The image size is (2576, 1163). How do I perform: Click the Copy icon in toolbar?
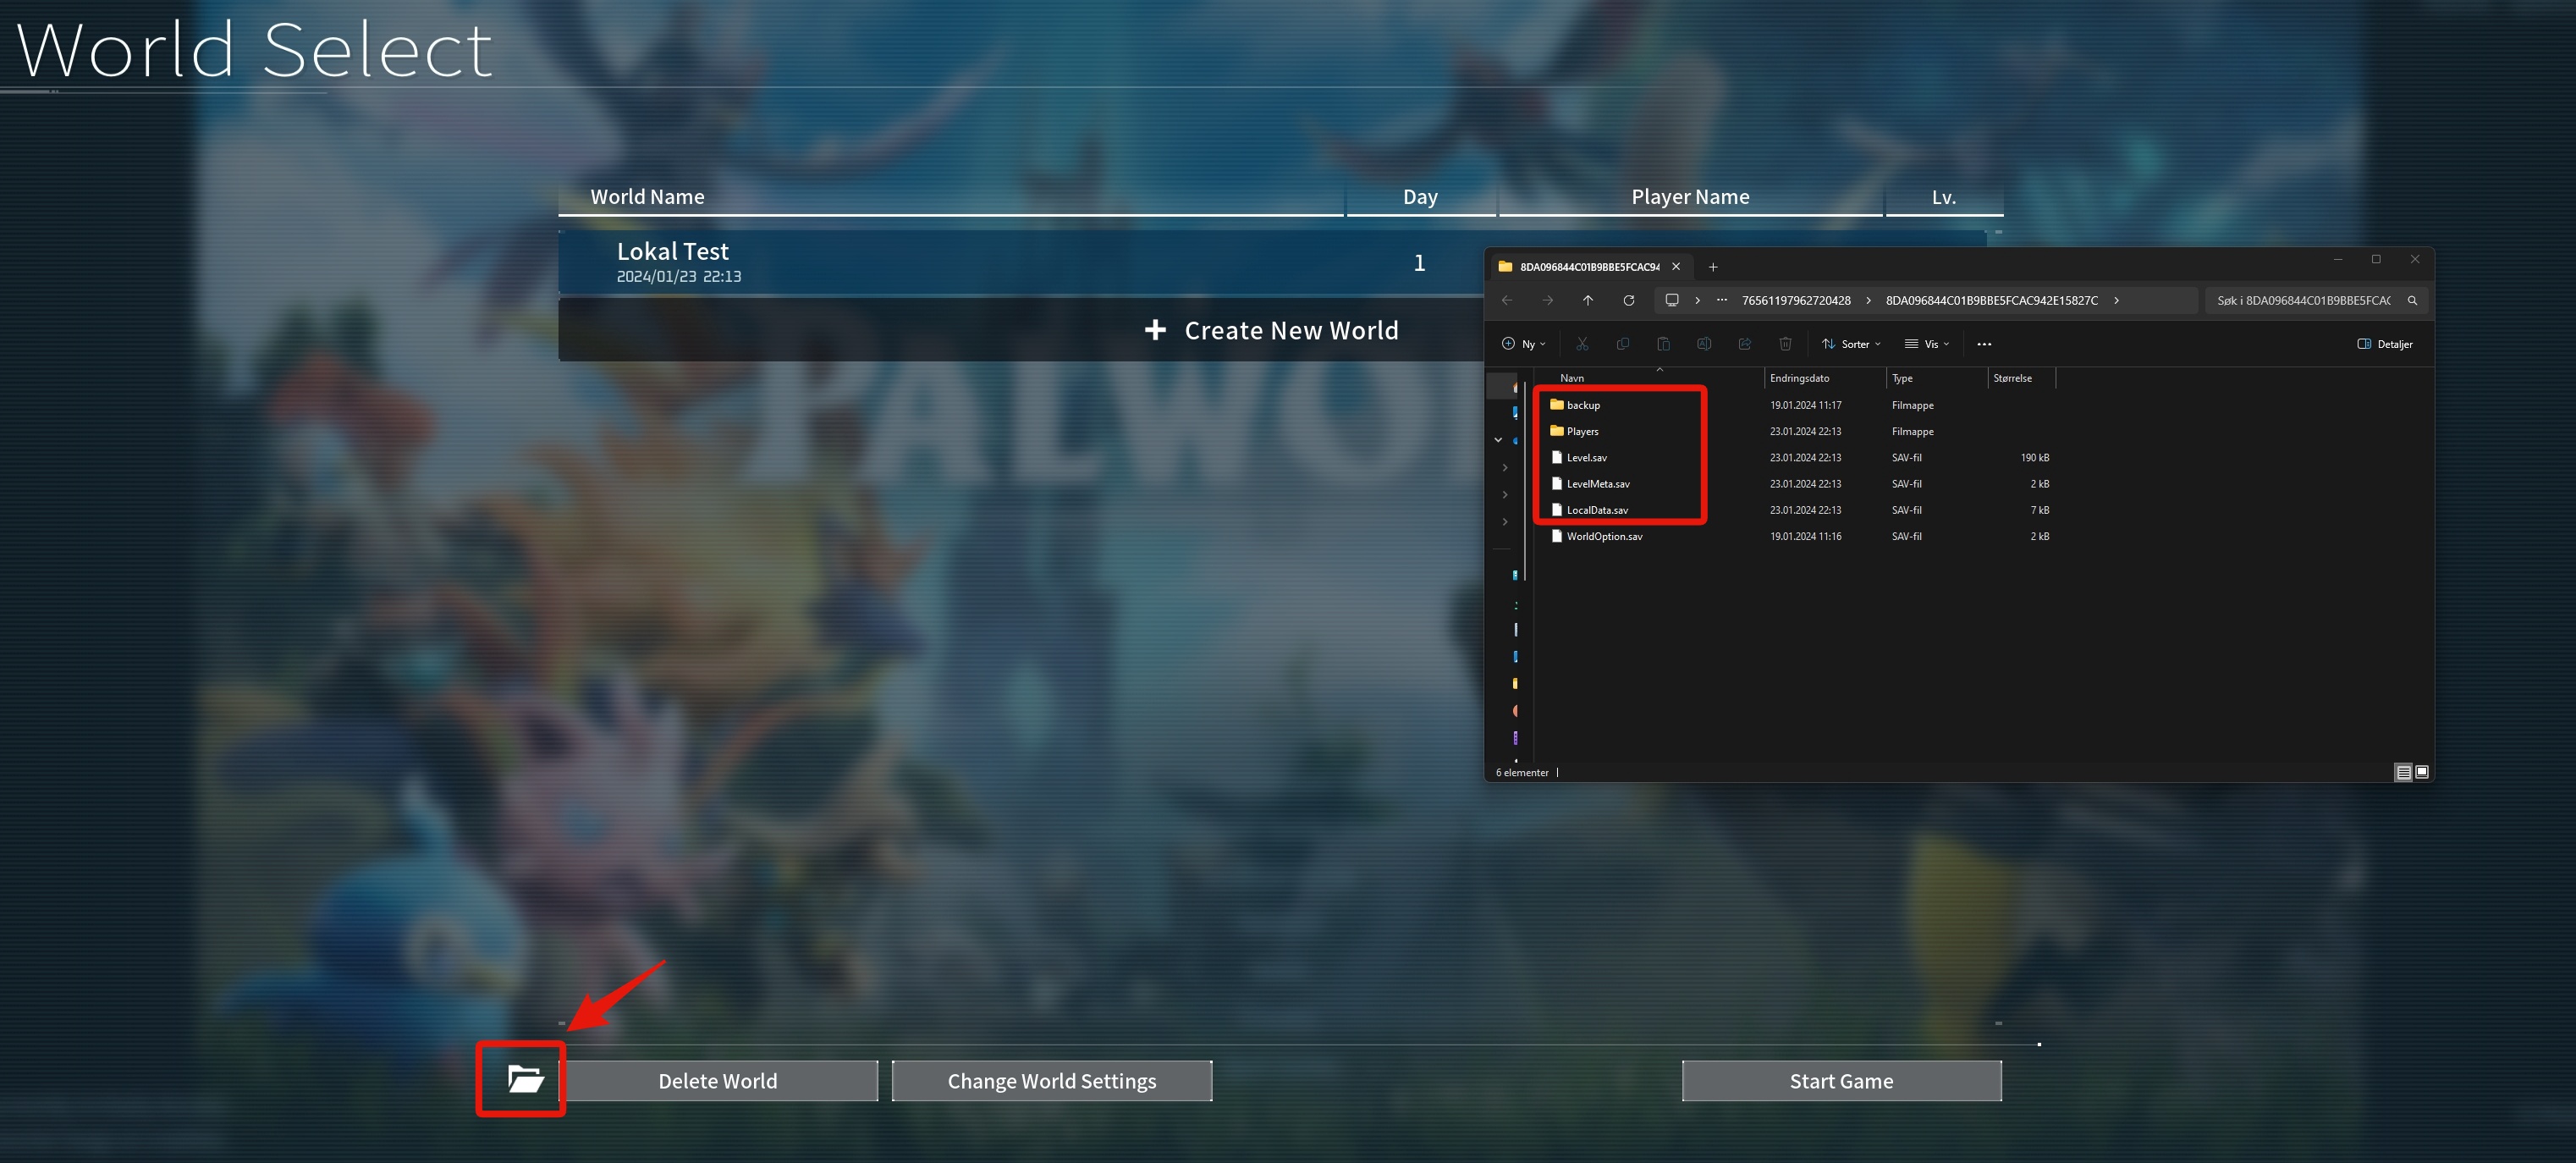click(x=1623, y=344)
